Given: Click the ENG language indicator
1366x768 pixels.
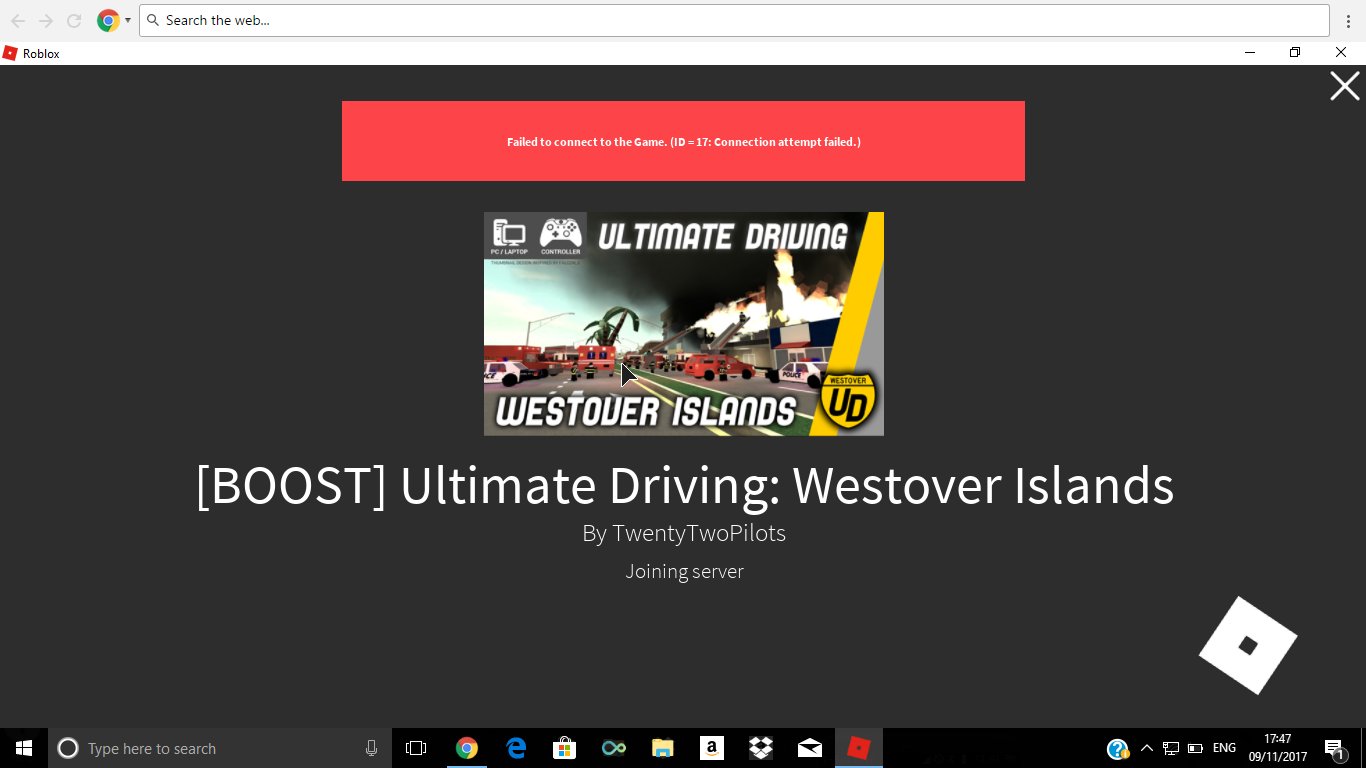Looking at the screenshot, I should tap(1224, 748).
